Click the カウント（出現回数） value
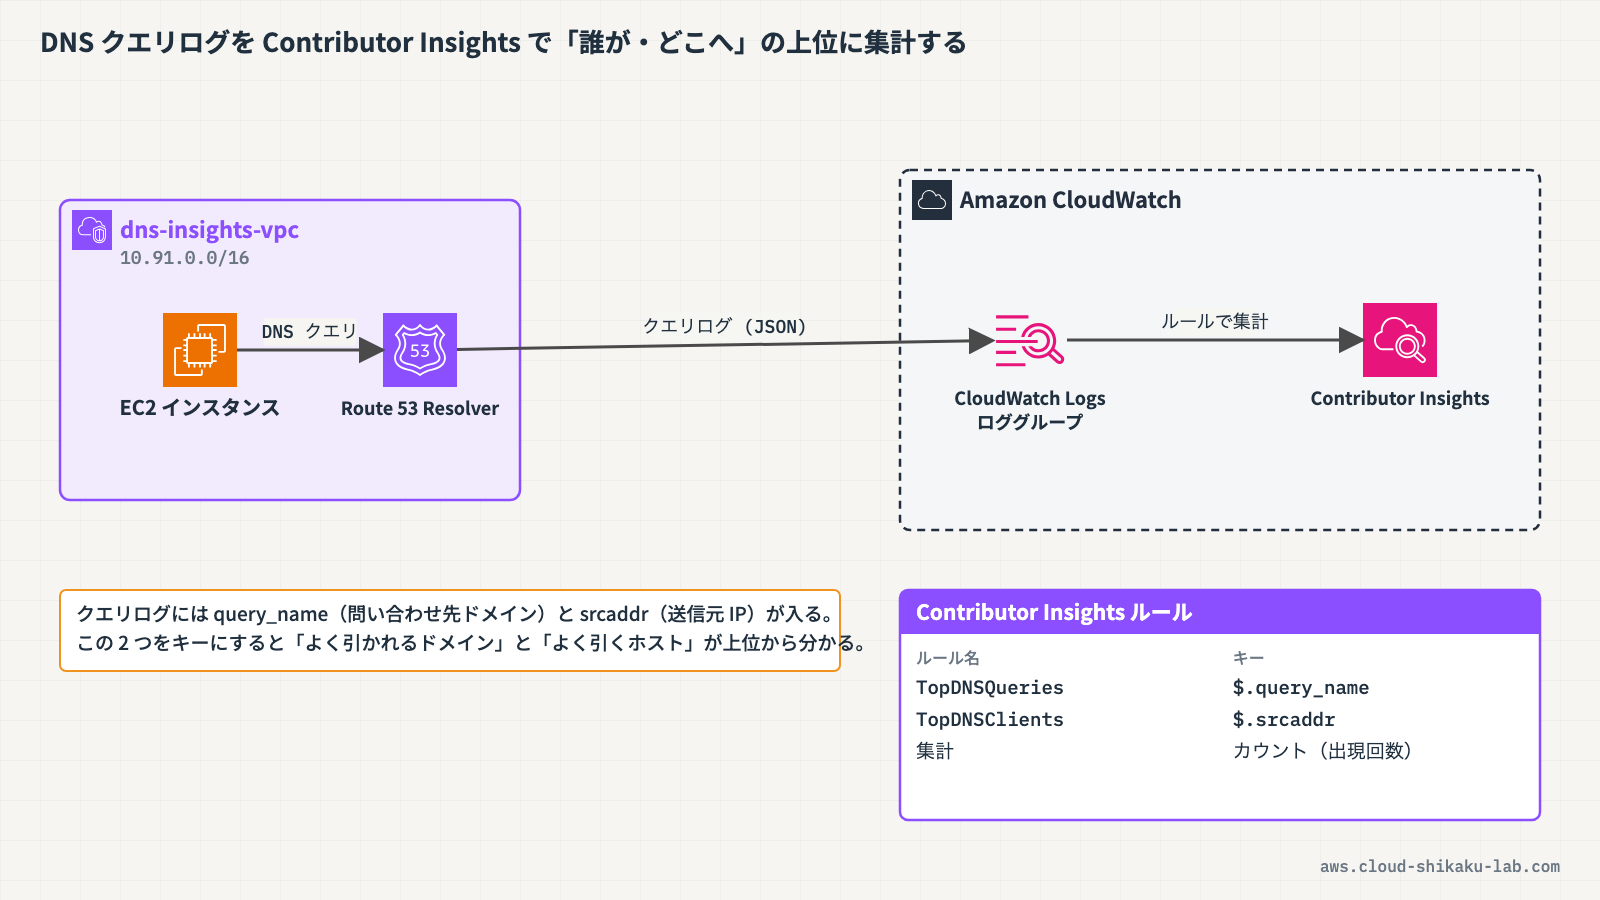The image size is (1600, 900). (1322, 751)
